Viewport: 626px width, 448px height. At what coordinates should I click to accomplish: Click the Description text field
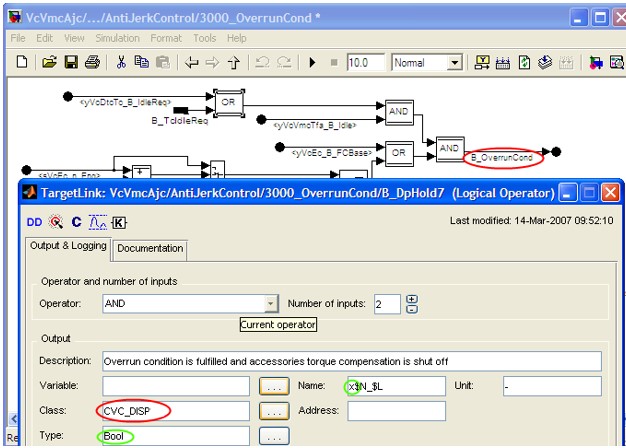(350, 360)
